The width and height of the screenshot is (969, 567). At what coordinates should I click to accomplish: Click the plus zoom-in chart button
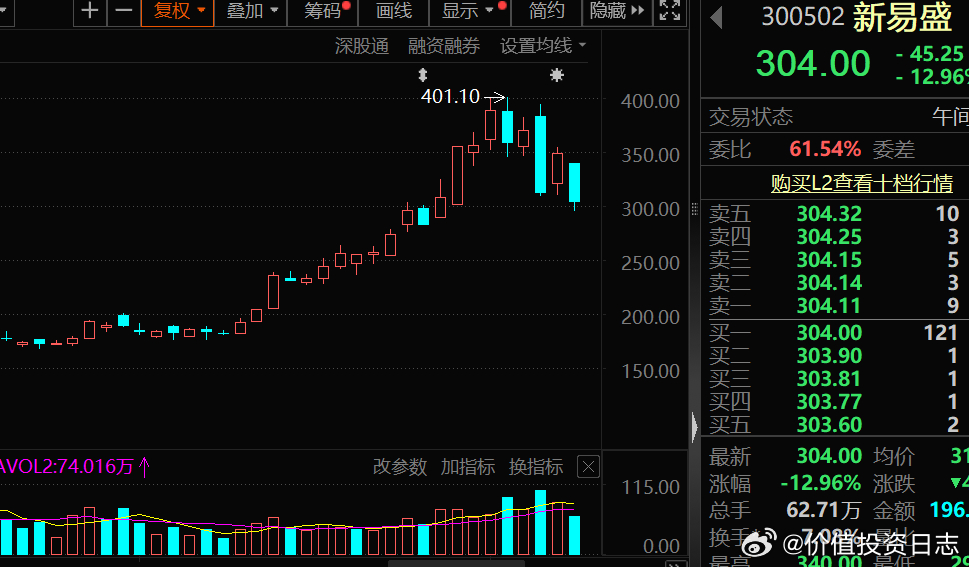tap(90, 11)
